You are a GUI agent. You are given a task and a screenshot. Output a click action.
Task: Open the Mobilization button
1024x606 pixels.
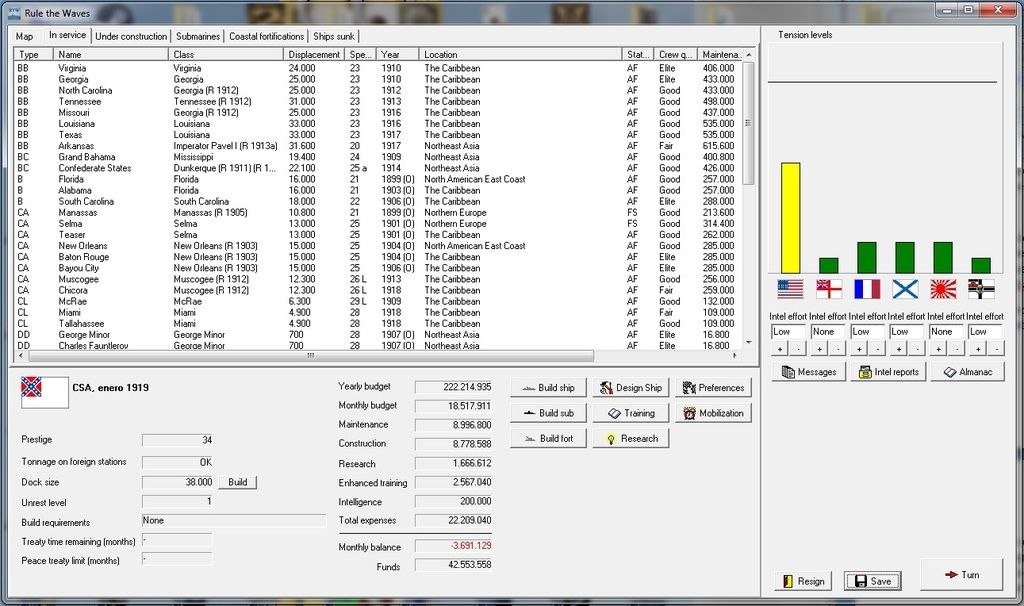pos(713,413)
